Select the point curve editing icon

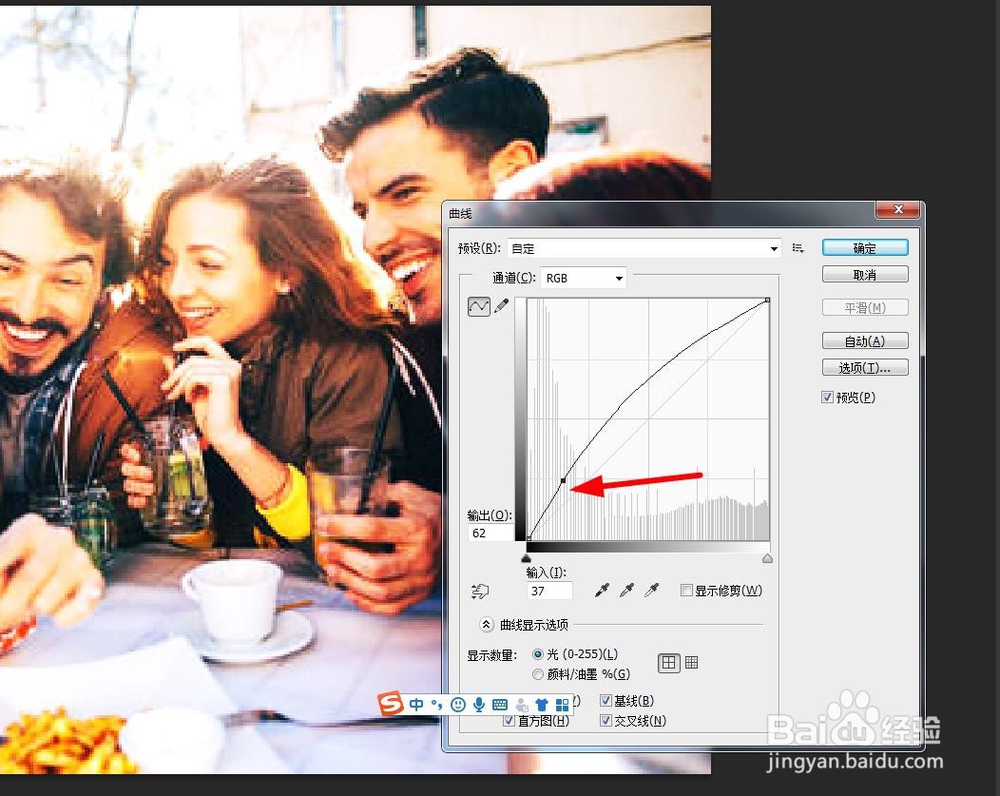click(478, 306)
